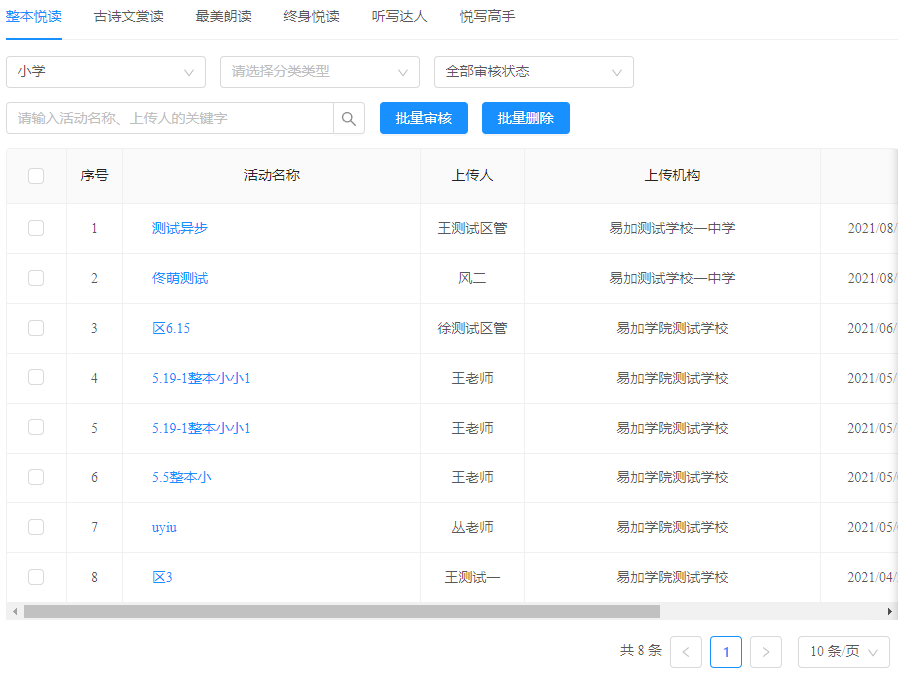Screen dimensions: 903x677
Task: Check the row for 5.5整本小
Action: coord(36,477)
